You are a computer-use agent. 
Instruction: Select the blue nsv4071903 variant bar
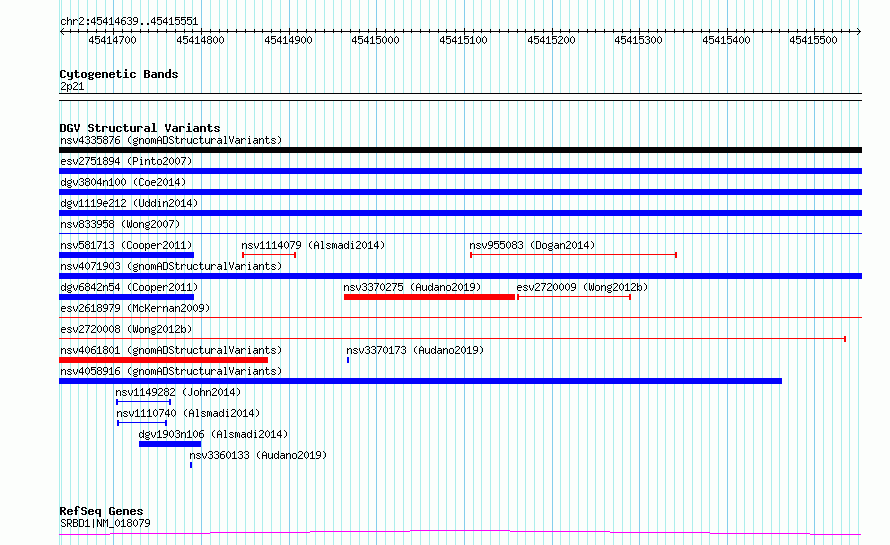pyautogui.click(x=460, y=276)
